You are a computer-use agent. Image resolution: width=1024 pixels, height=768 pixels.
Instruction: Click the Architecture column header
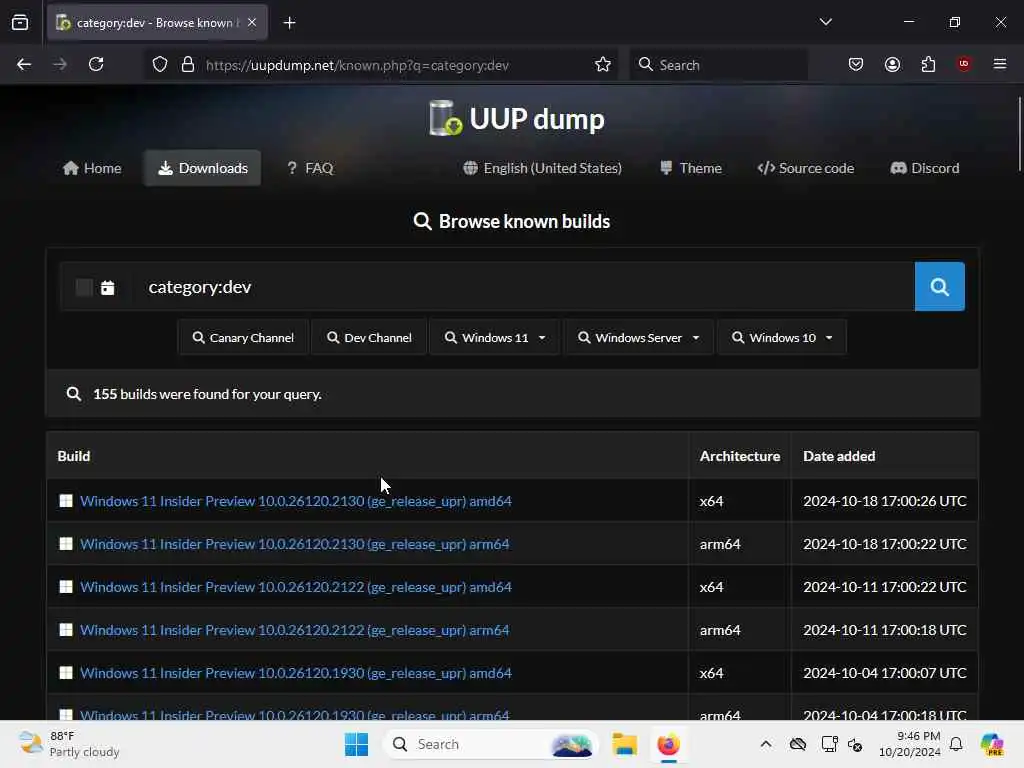click(740, 456)
